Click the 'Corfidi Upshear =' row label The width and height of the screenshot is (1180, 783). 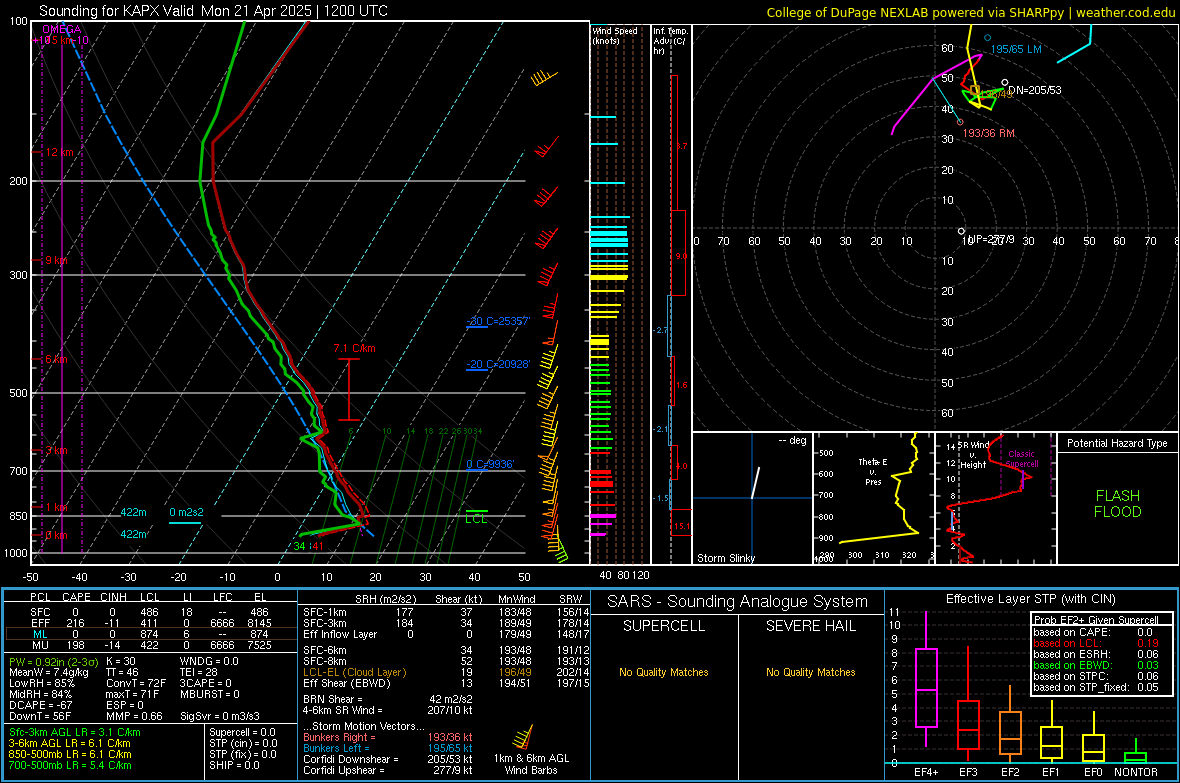(x=344, y=770)
